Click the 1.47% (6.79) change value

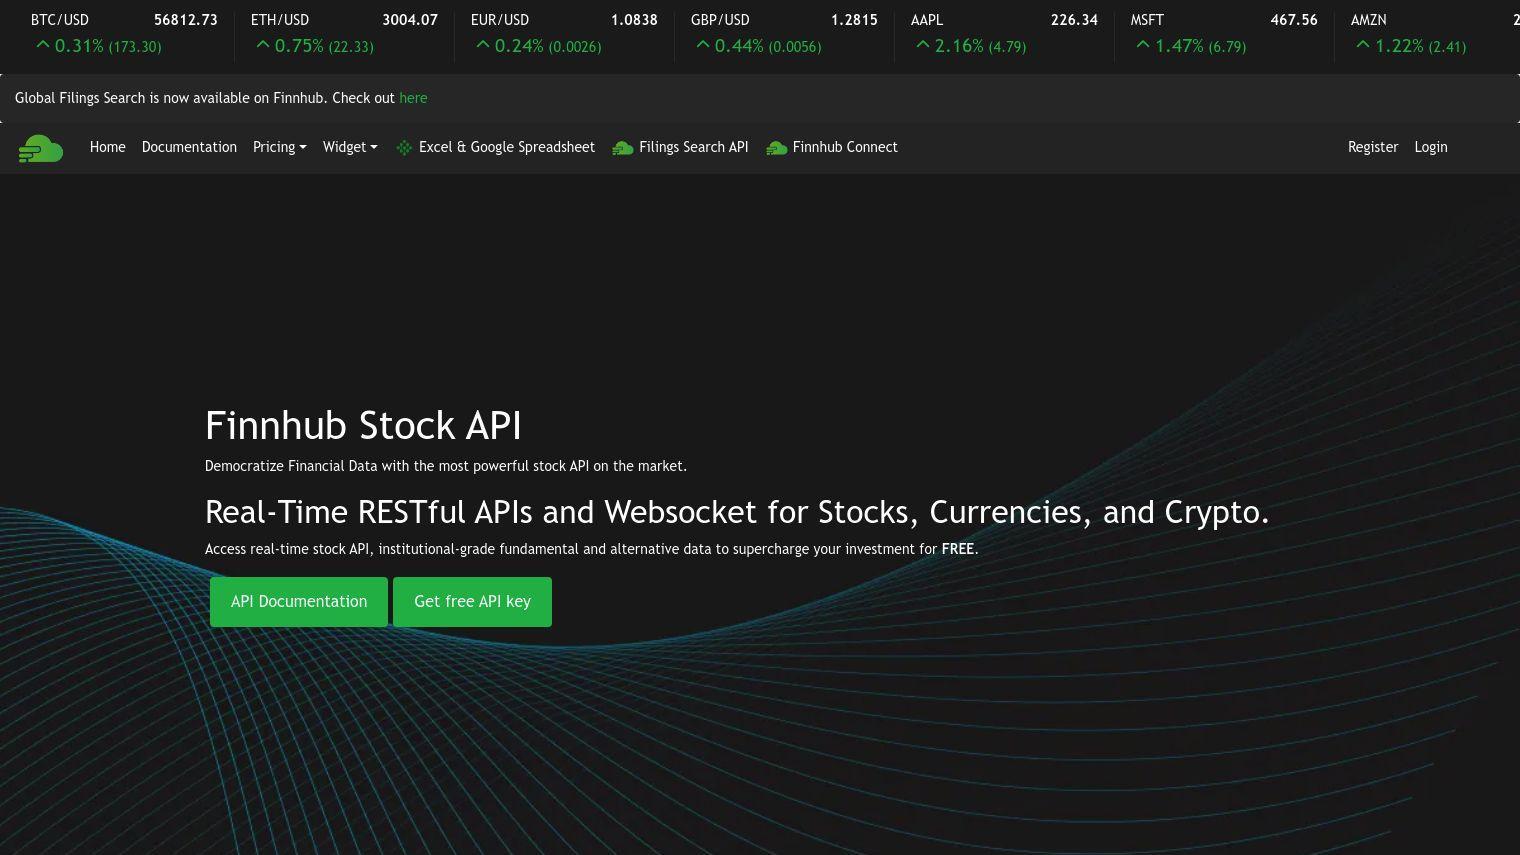1201,46
